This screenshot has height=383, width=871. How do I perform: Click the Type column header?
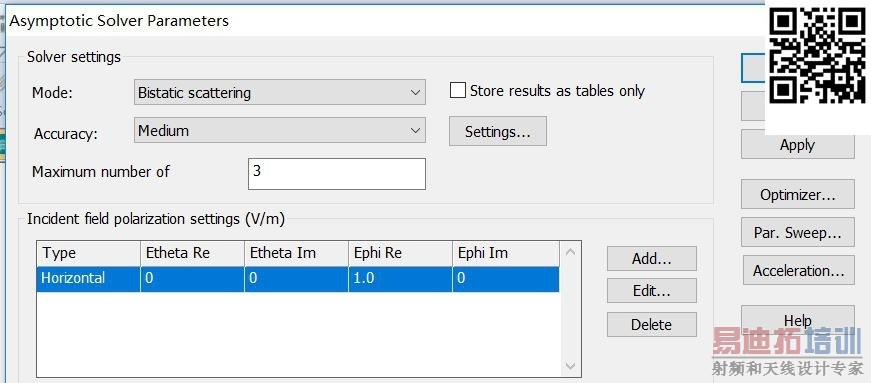point(88,253)
